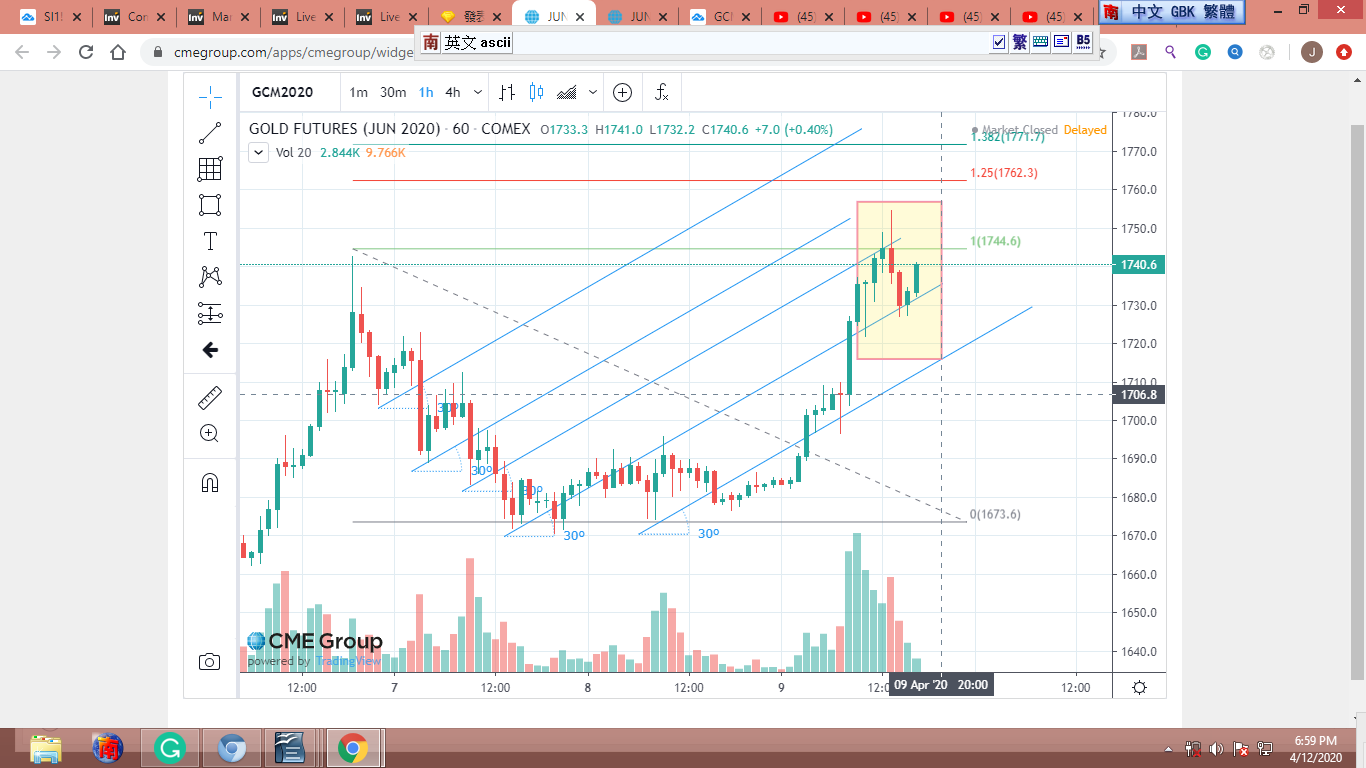The image size is (1366, 768).
Task: Switch to the GCM browser tab
Action: [x=718, y=17]
